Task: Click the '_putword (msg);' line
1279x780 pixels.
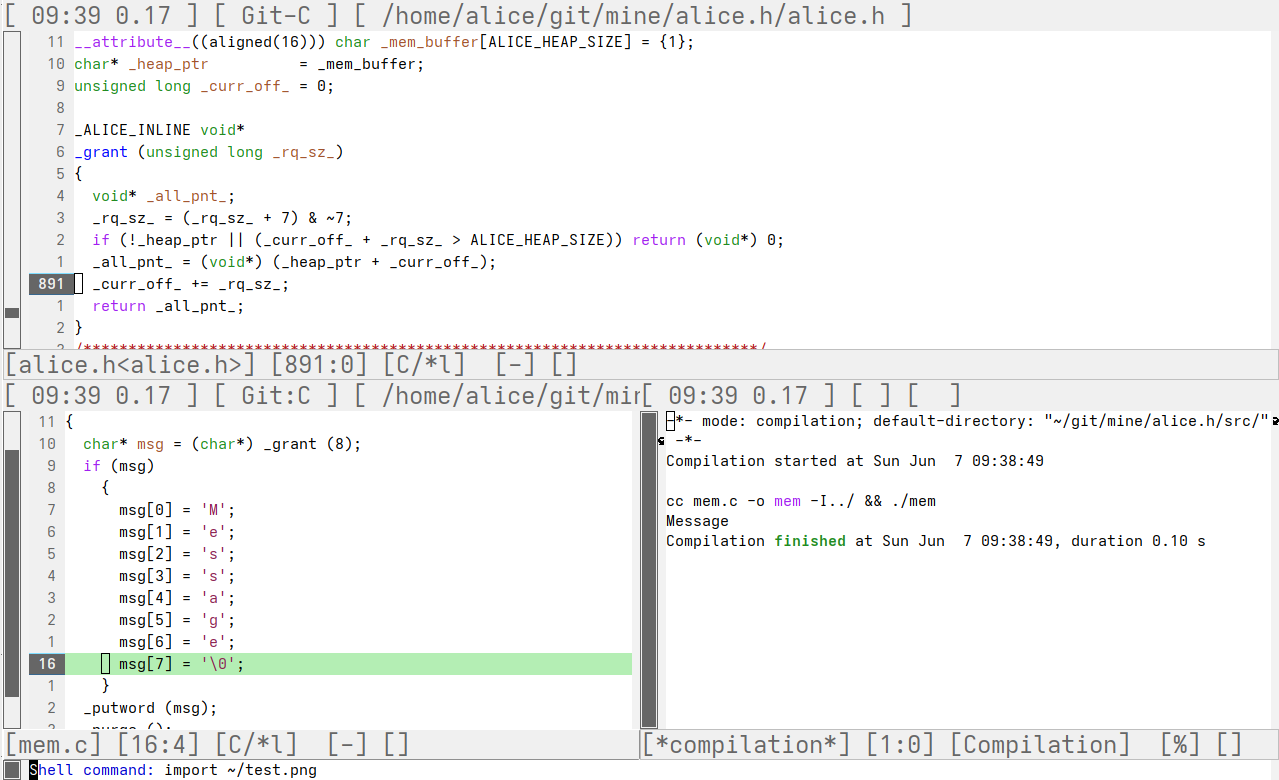Action: [x=150, y=708]
